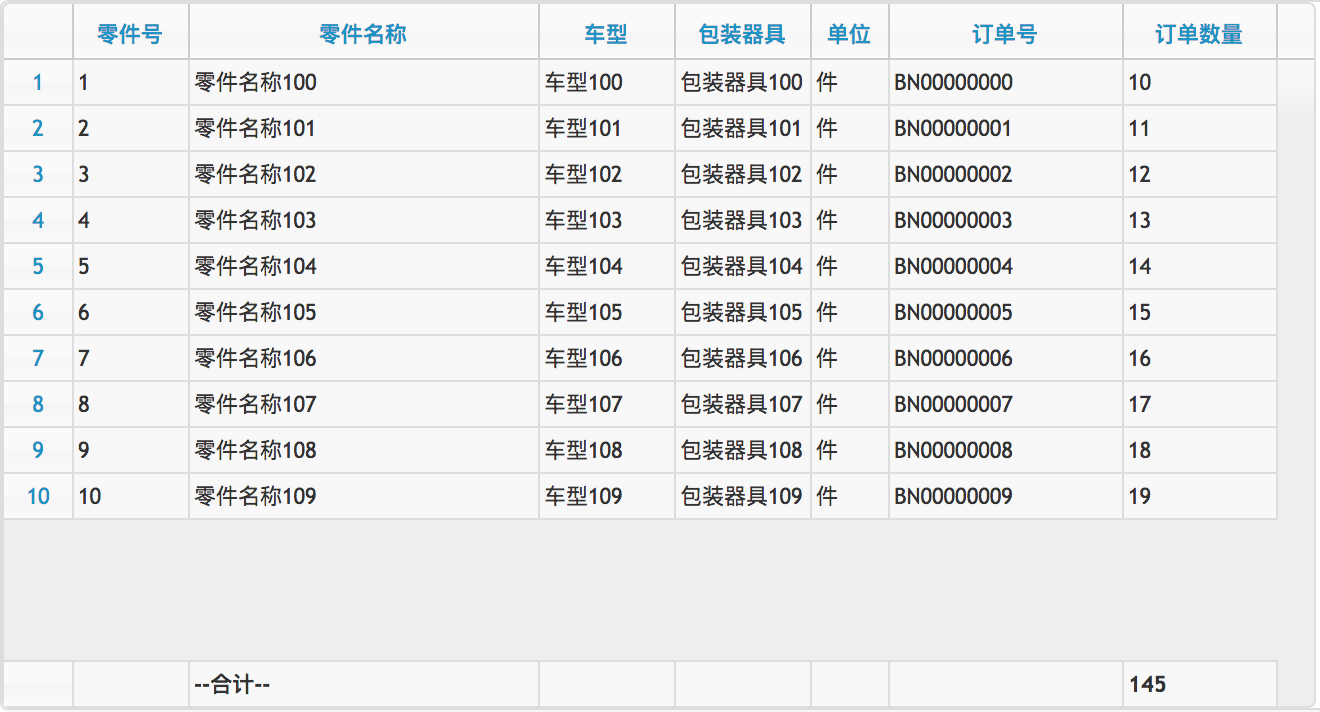
Task: Select the 车型109 cell
Action: coord(607,497)
